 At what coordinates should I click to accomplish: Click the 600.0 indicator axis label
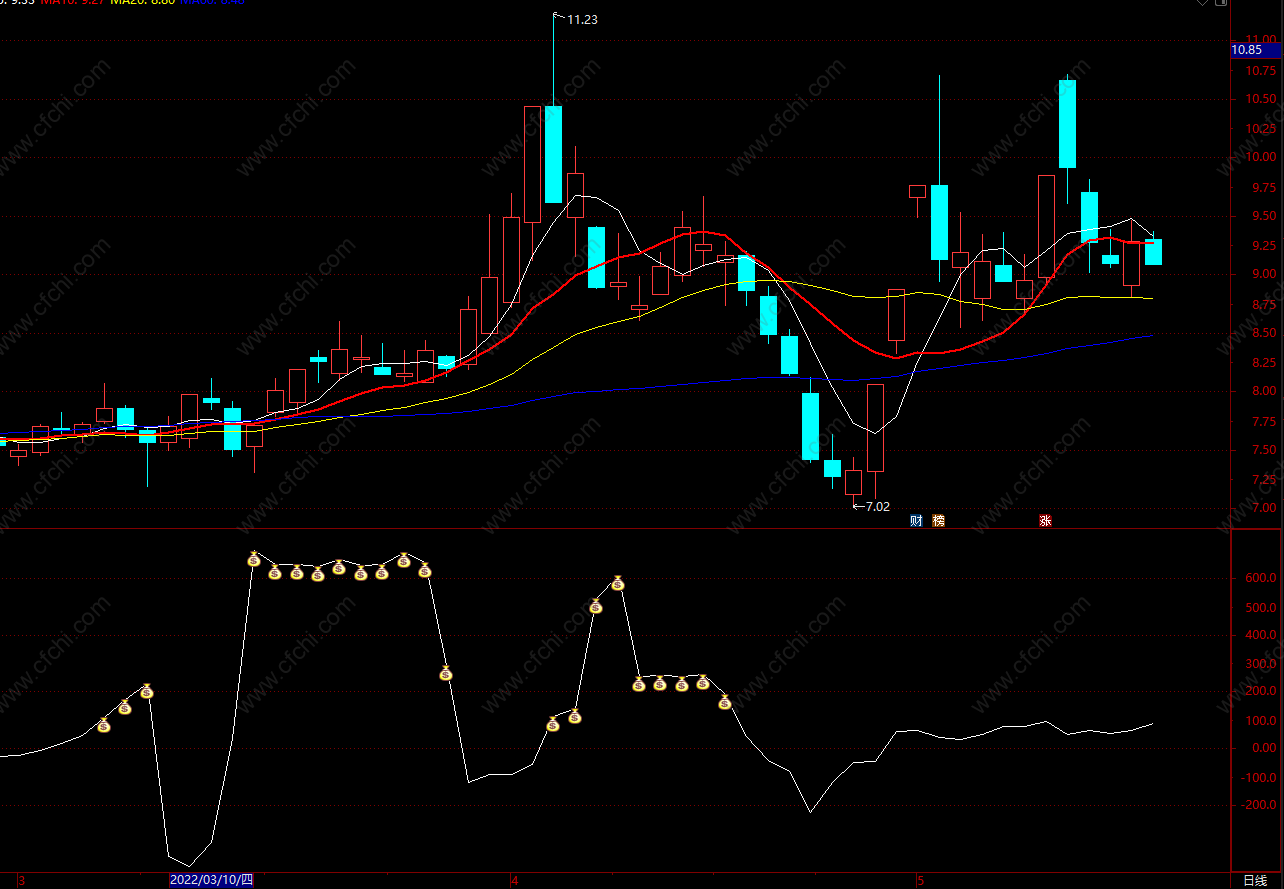(x=1260, y=578)
